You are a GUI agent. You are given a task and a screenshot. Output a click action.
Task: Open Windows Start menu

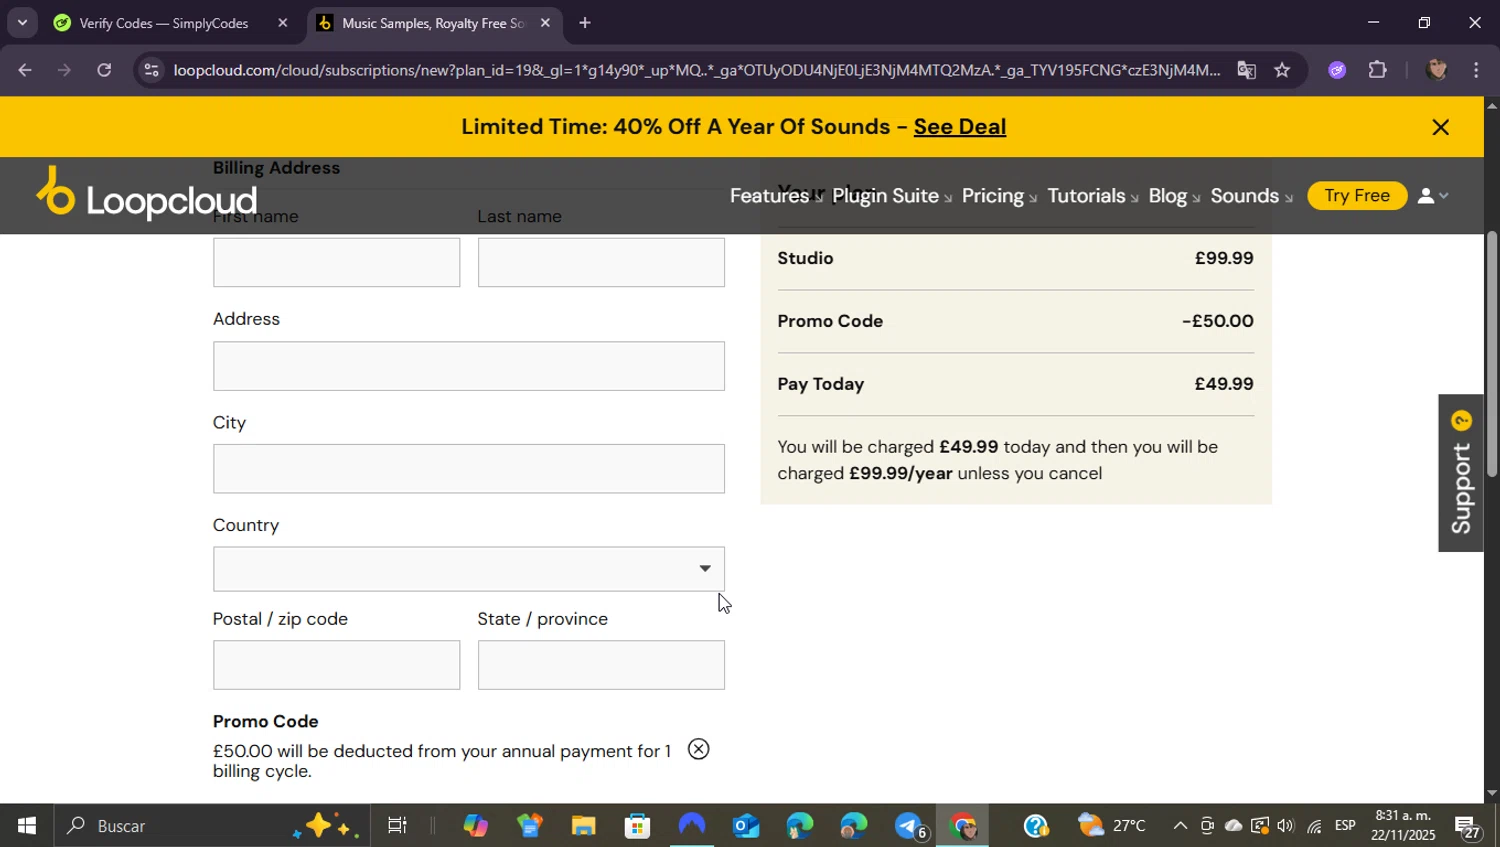[x=26, y=826]
